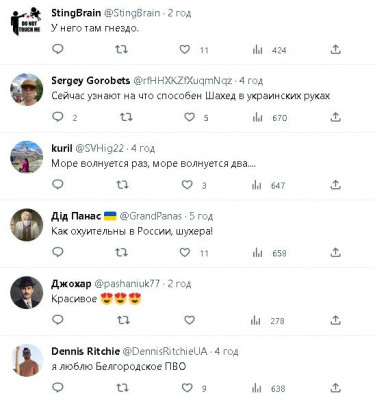Open Dennis Ritchie's avatar
This screenshot has height=400, width=375.
click(x=27, y=360)
